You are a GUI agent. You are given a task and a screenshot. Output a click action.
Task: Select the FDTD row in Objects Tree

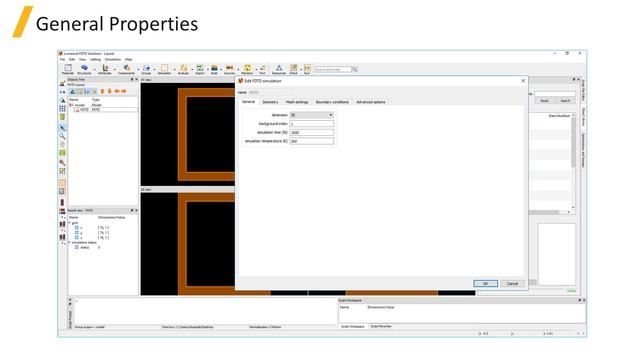[104, 110]
